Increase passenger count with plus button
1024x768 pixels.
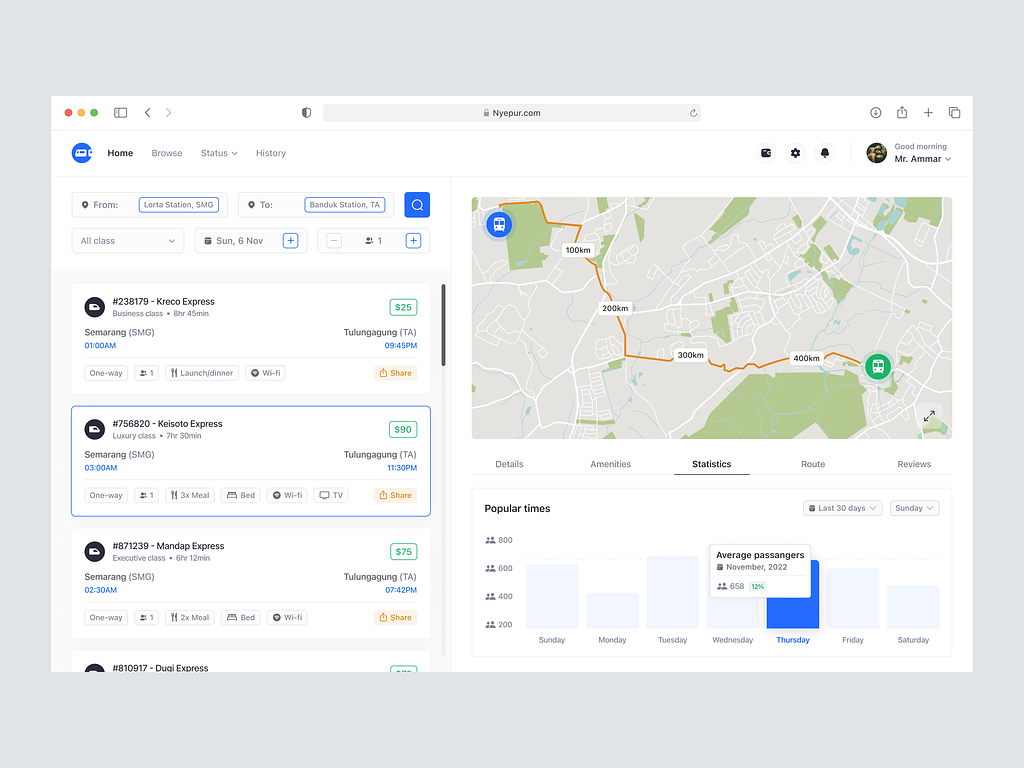[413, 241]
